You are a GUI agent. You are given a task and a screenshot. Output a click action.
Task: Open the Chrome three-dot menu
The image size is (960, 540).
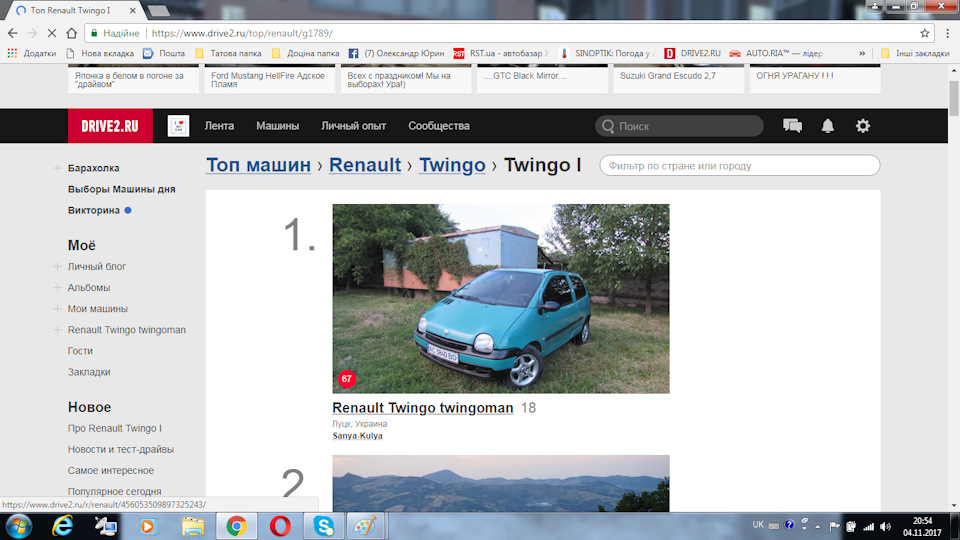pyautogui.click(x=947, y=33)
